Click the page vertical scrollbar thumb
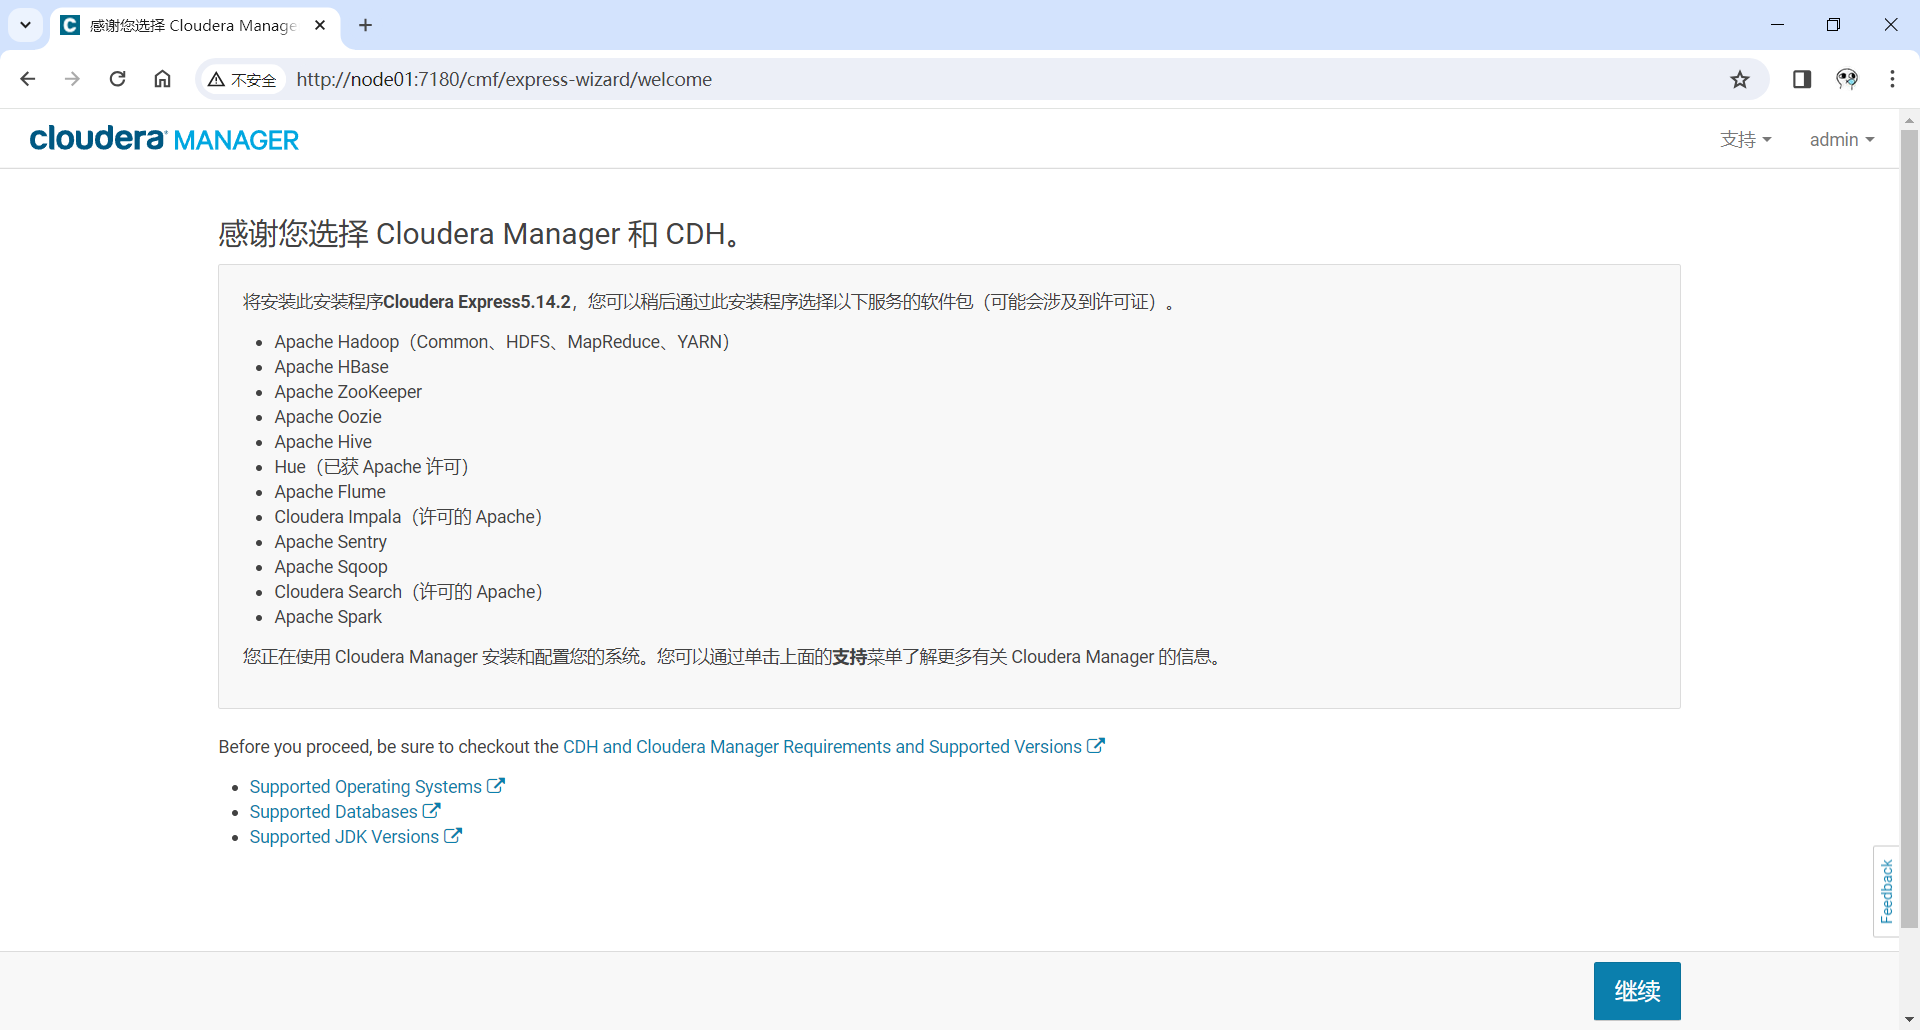This screenshot has height=1030, width=1920. (x=1909, y=528)
